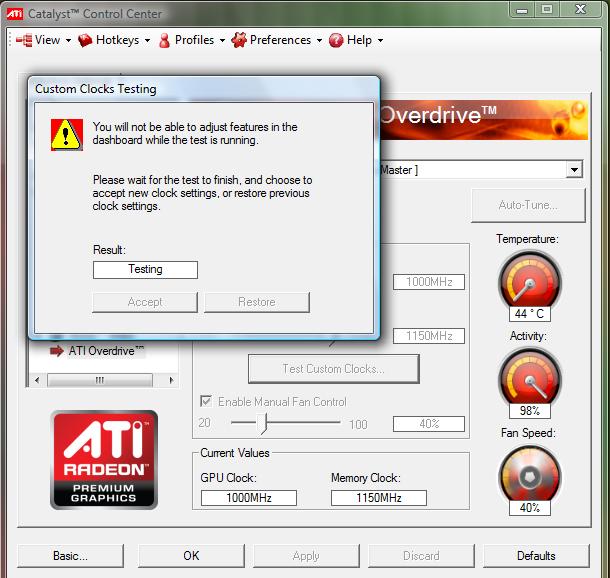
Task: Expand the Profiles dropdown arrow
Action: tap(222, 40)
